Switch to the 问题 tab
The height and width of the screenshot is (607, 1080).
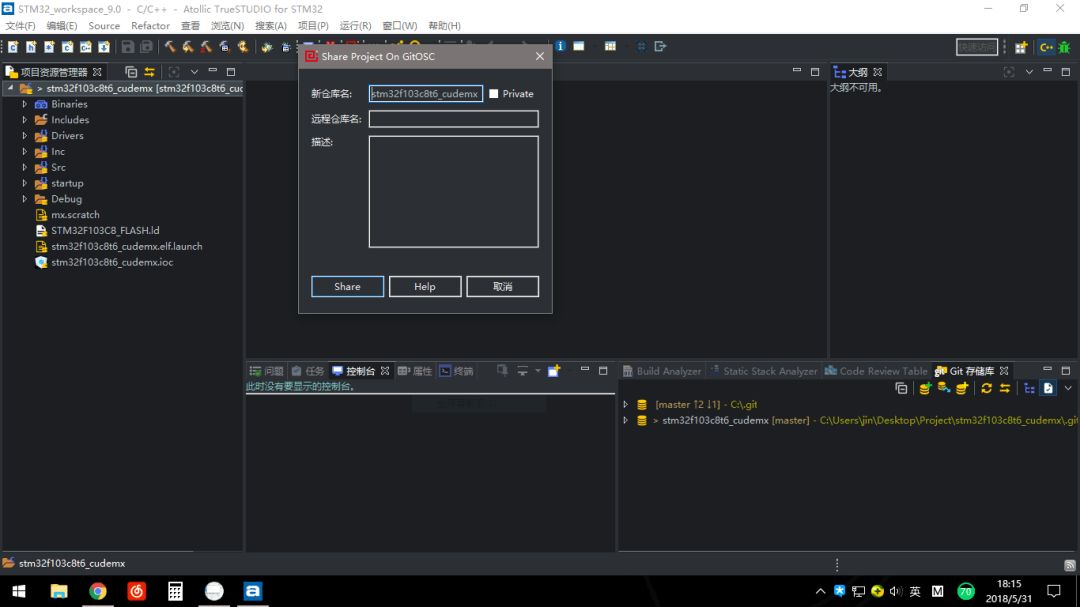click(267, 371)
